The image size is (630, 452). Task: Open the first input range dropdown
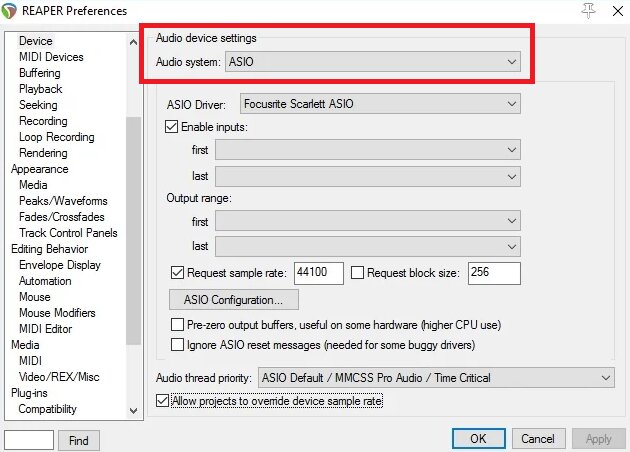click(x=368, y=150)
